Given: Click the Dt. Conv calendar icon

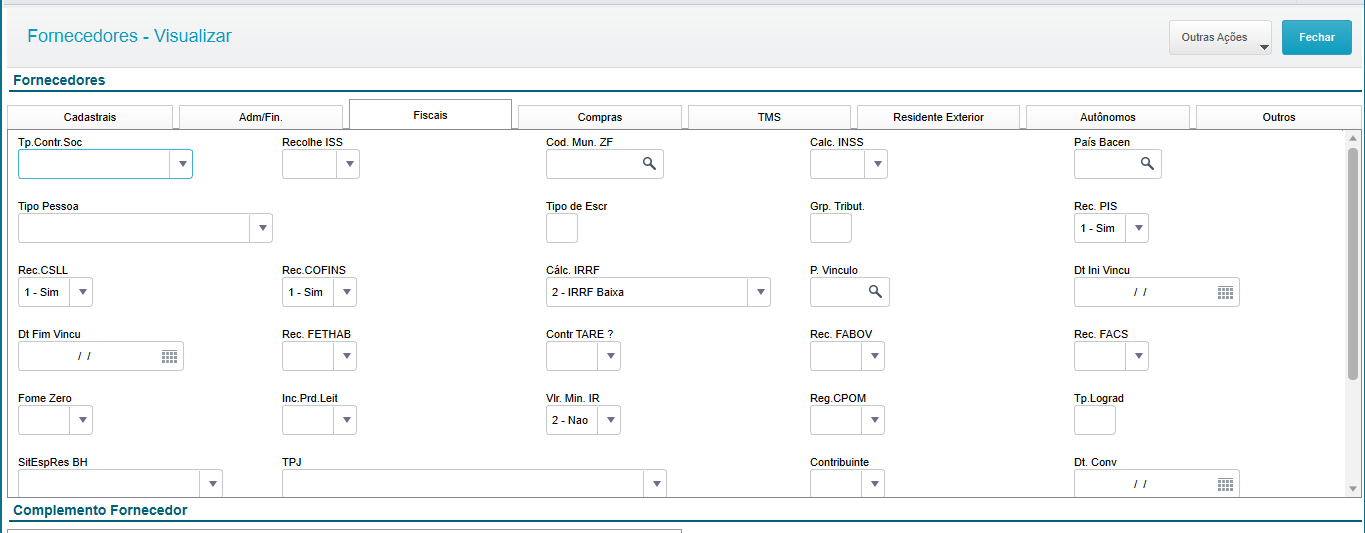Looking at the screenshot, I should (1225, 484).
